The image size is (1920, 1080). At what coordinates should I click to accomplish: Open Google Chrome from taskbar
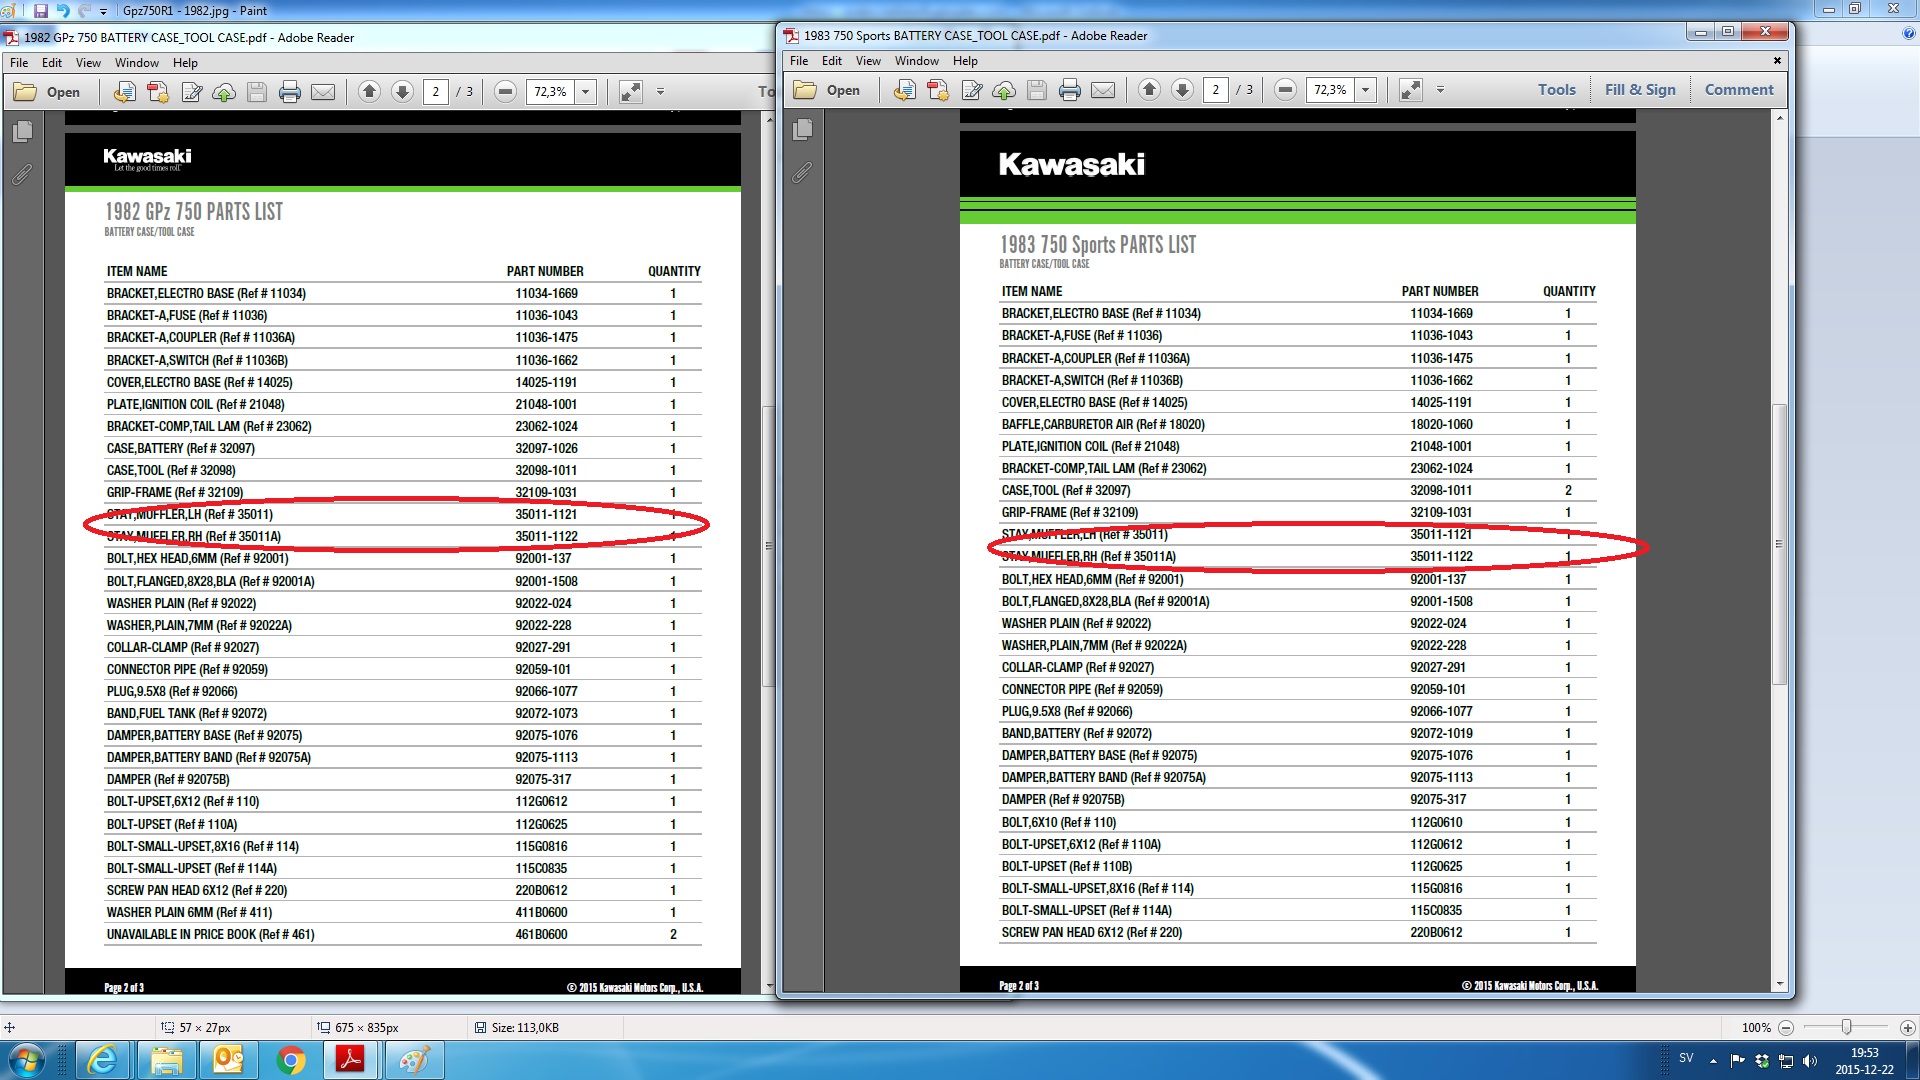coord(290,1060)
